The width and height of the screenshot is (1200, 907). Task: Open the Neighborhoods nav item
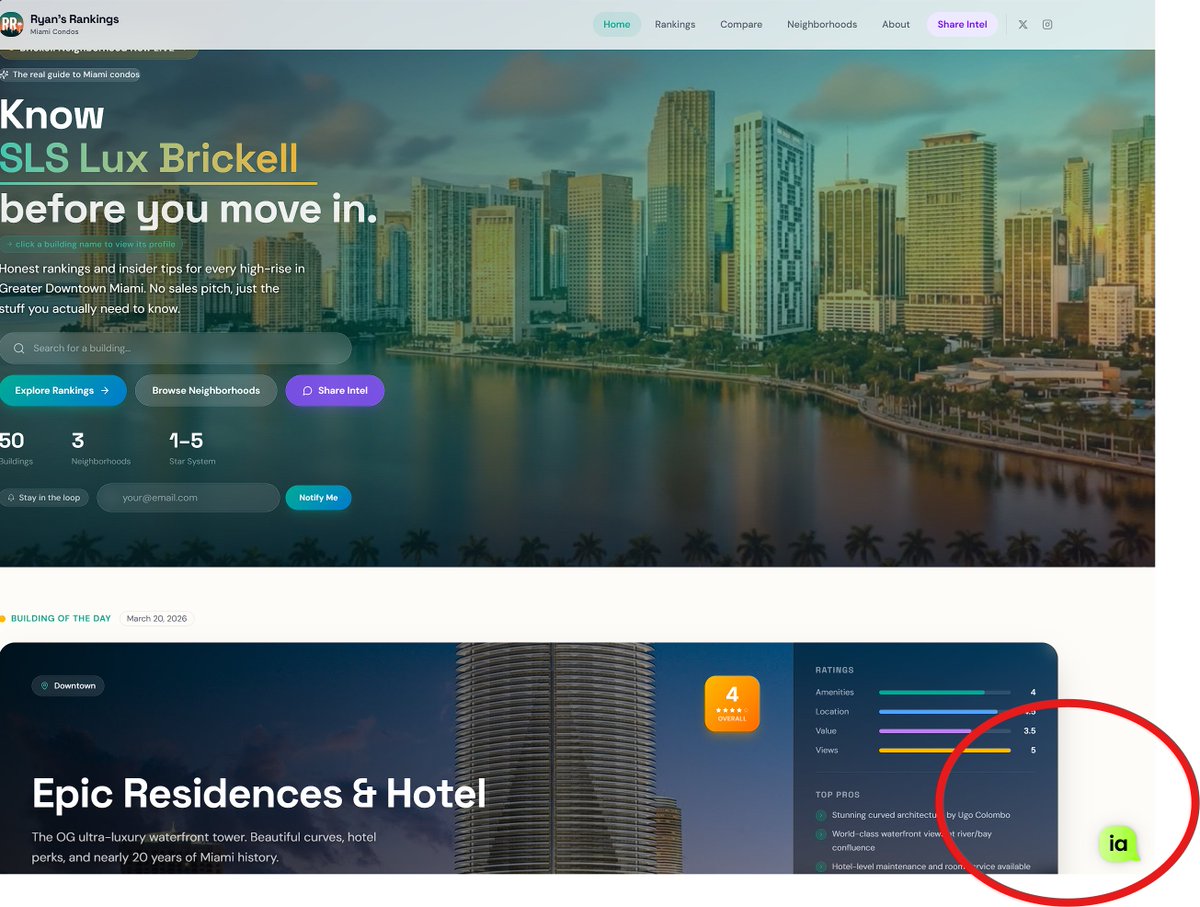pos(822,24)
